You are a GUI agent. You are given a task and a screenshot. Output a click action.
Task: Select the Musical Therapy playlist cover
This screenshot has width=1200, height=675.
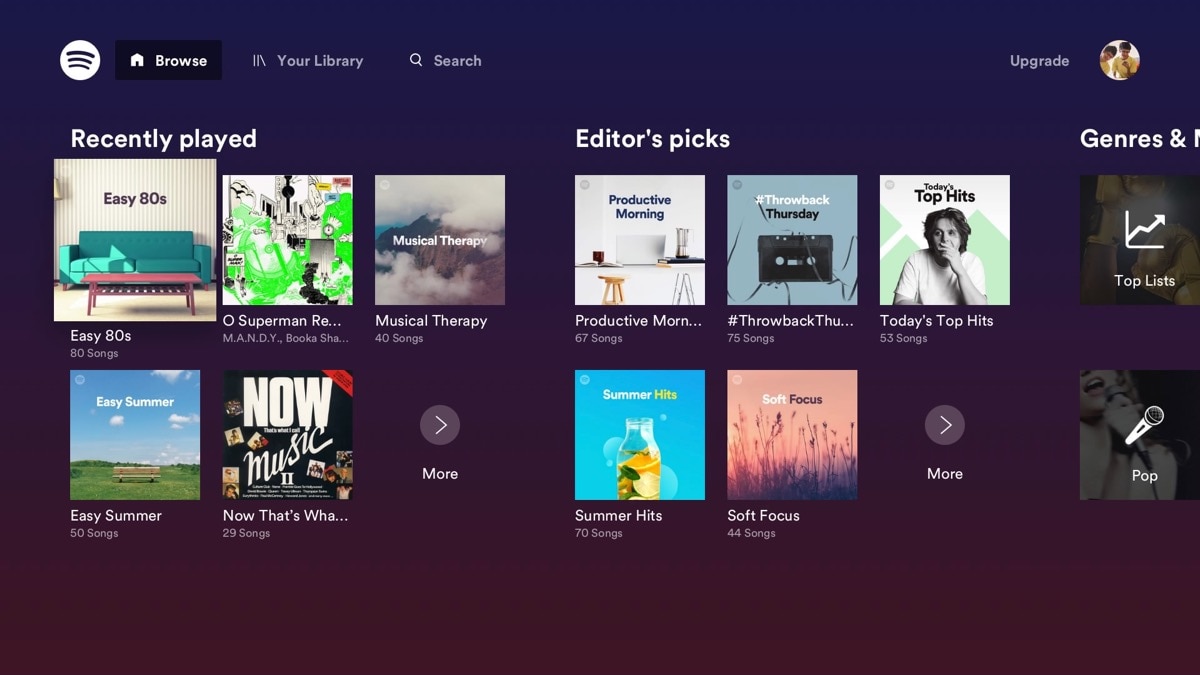[x=440, y=240]
